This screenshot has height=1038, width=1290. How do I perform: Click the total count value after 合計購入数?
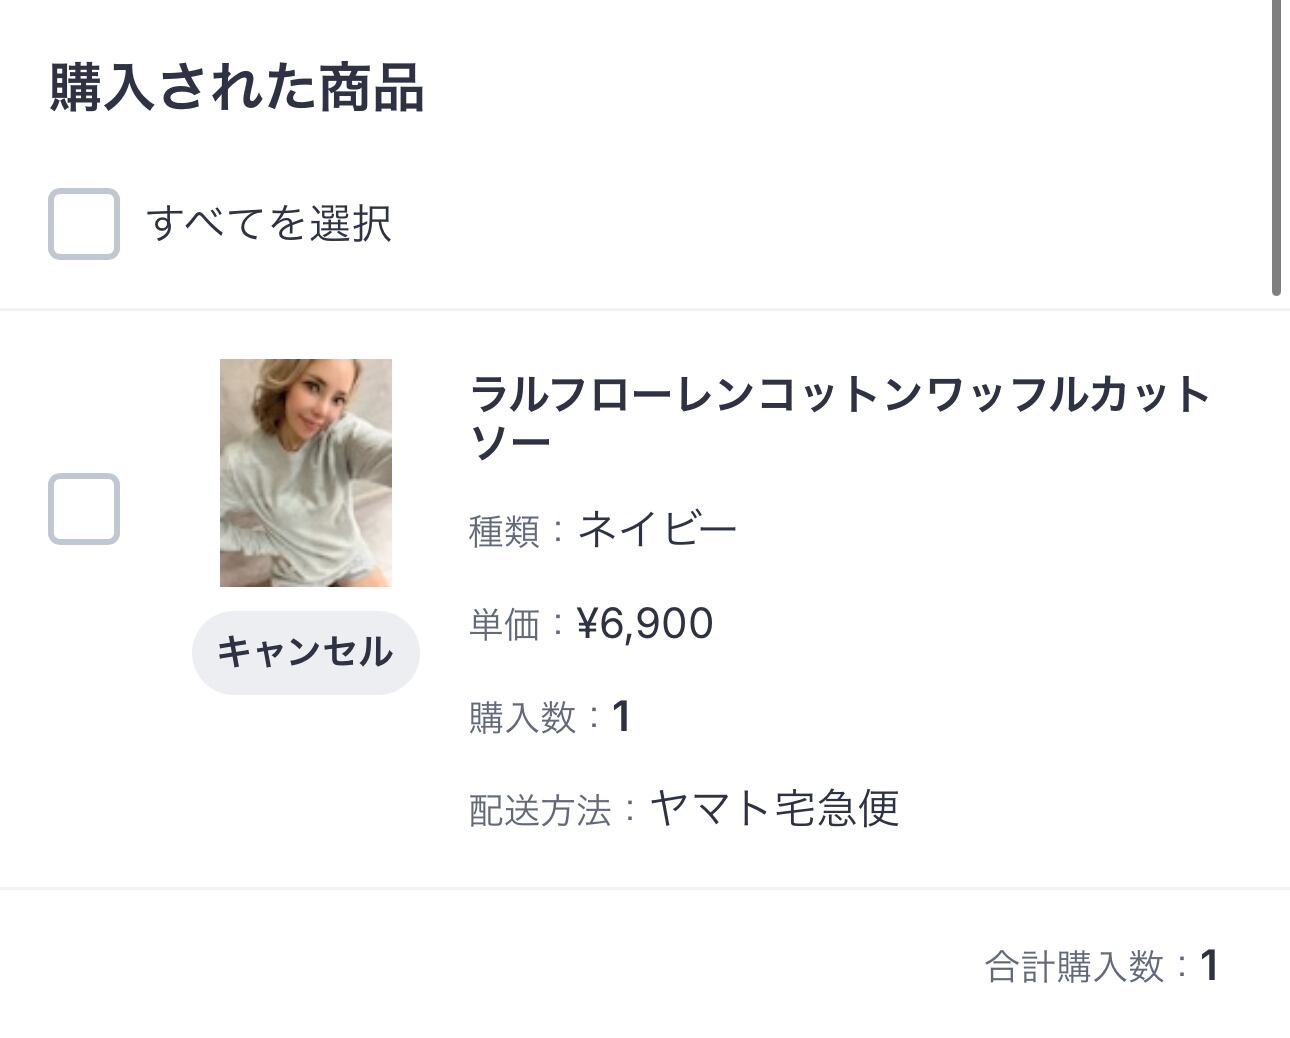coord(1209,966)
